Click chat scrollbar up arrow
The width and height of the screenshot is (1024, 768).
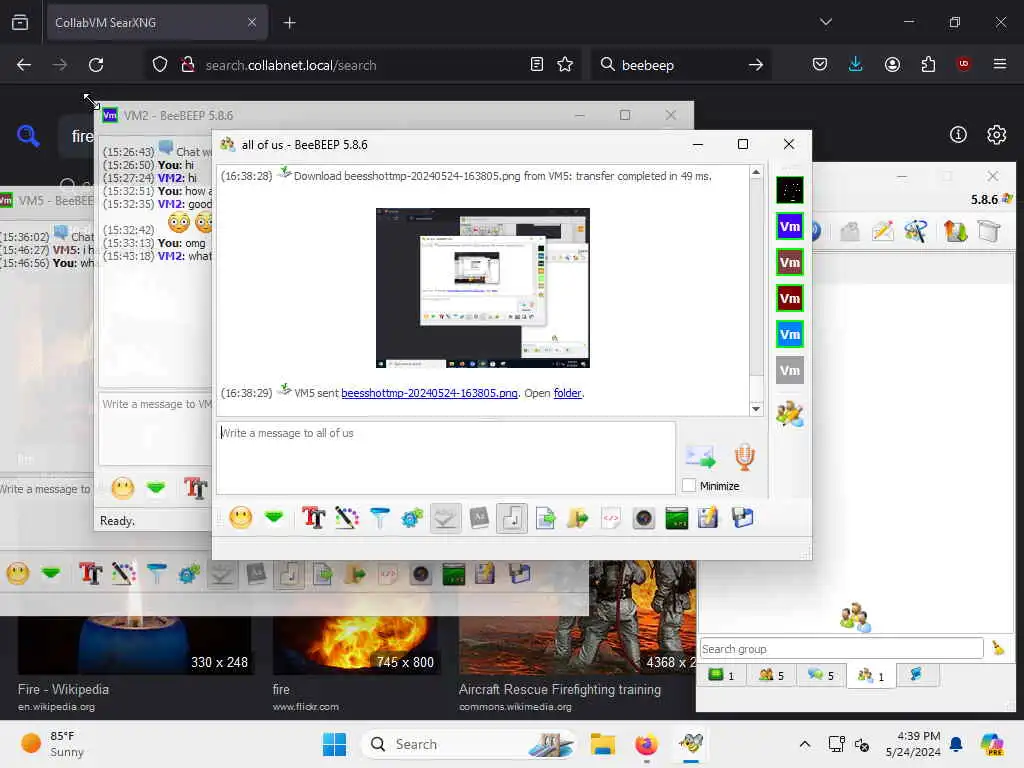(756, 172)
